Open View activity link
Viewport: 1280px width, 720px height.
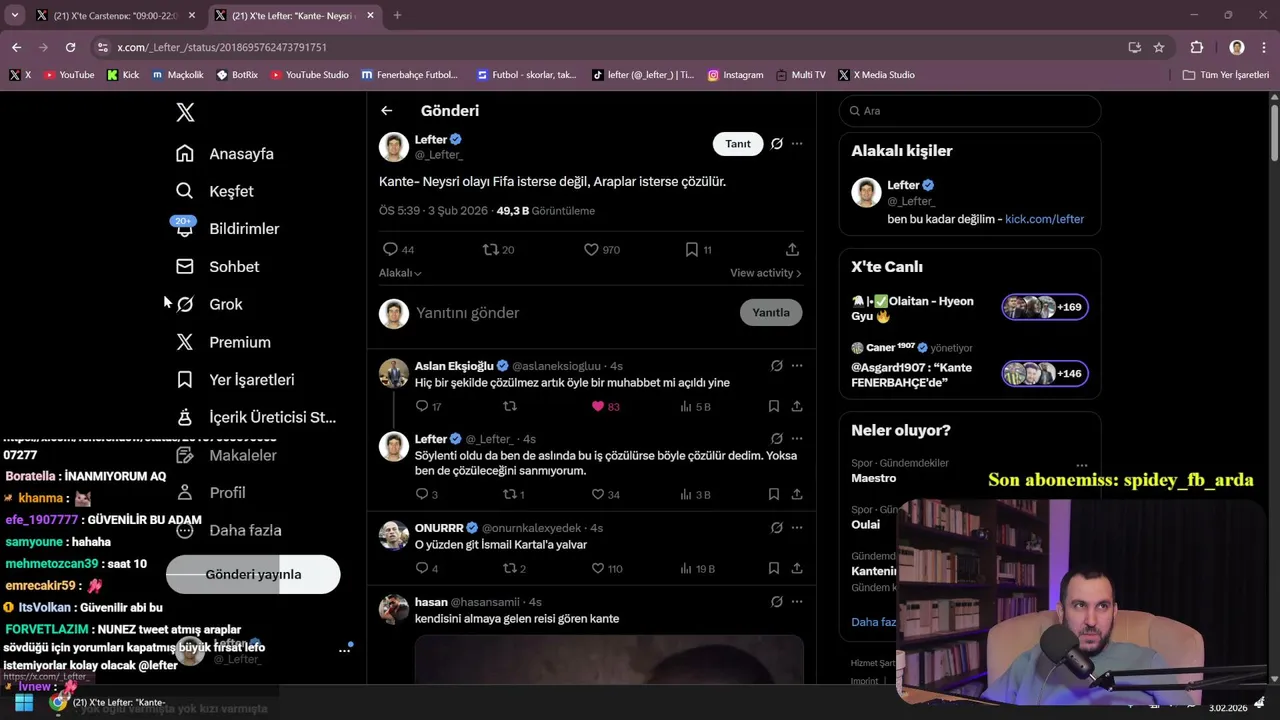pos(765,273)
